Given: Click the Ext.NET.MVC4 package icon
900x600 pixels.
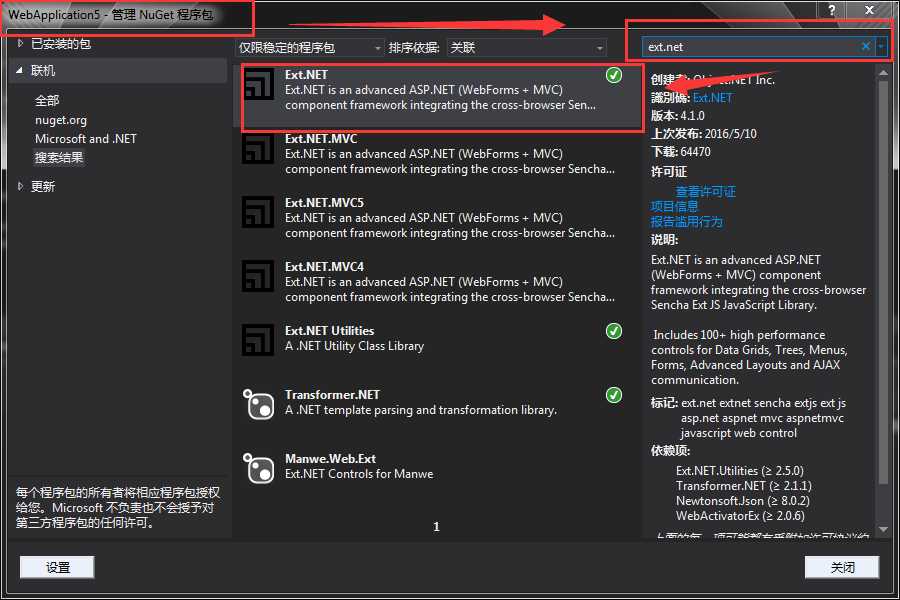Looking at the screenshot, I should tap(258, 276).
